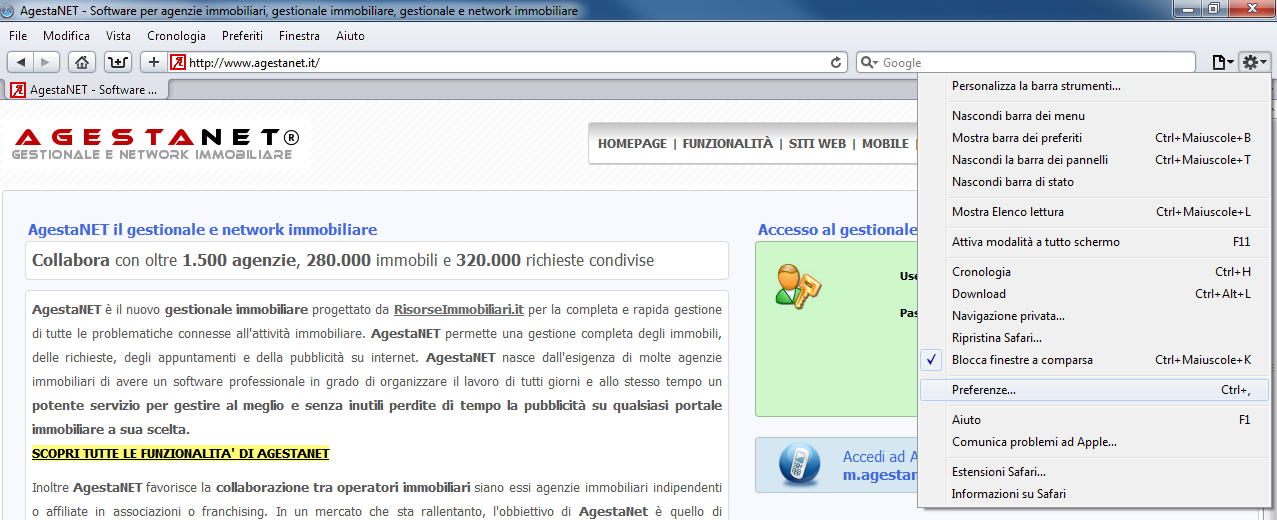This screenshot has height=520, width=1277.
Task: Click FUNZIONALITÀ in site navigation
Action: tap(728, 144)
